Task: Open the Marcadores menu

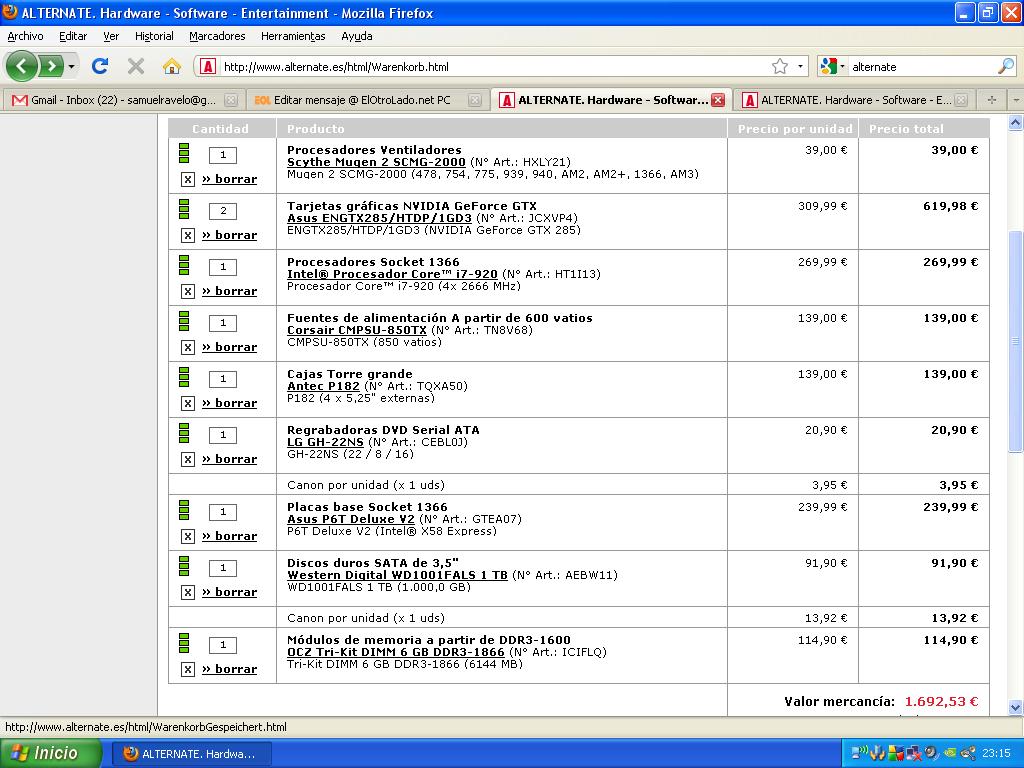Action: point(217,36)
